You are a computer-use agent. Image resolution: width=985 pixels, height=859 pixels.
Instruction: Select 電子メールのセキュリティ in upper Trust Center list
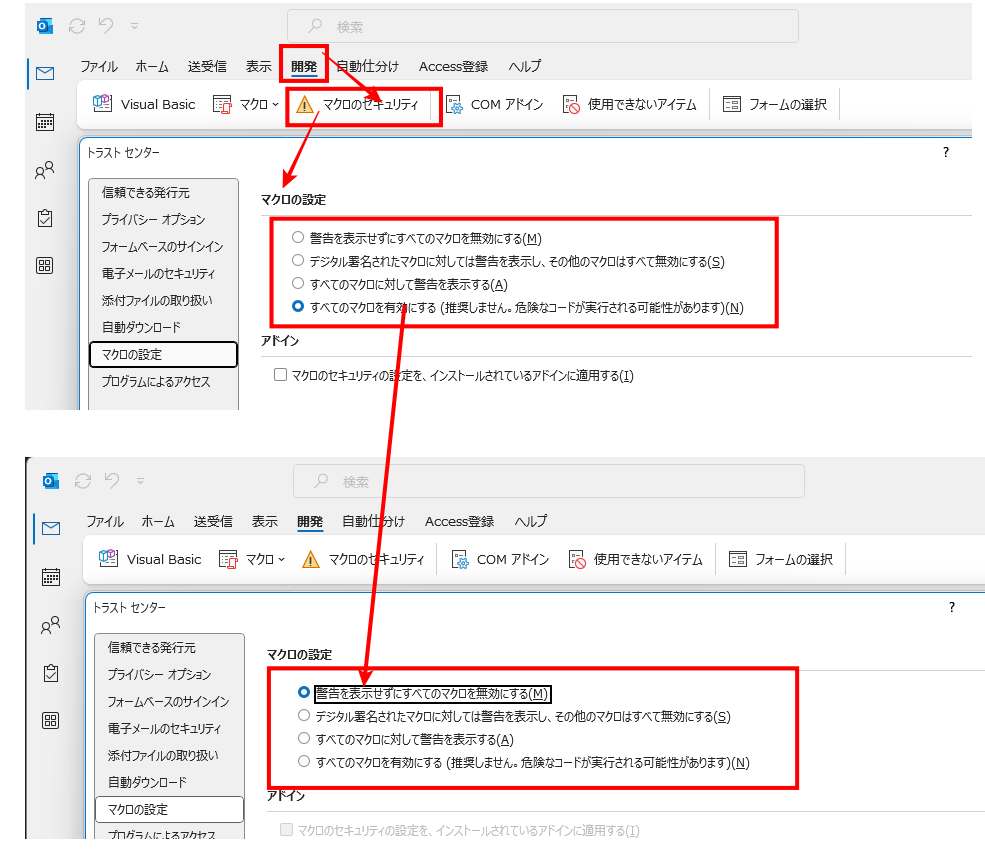[157, 273]
